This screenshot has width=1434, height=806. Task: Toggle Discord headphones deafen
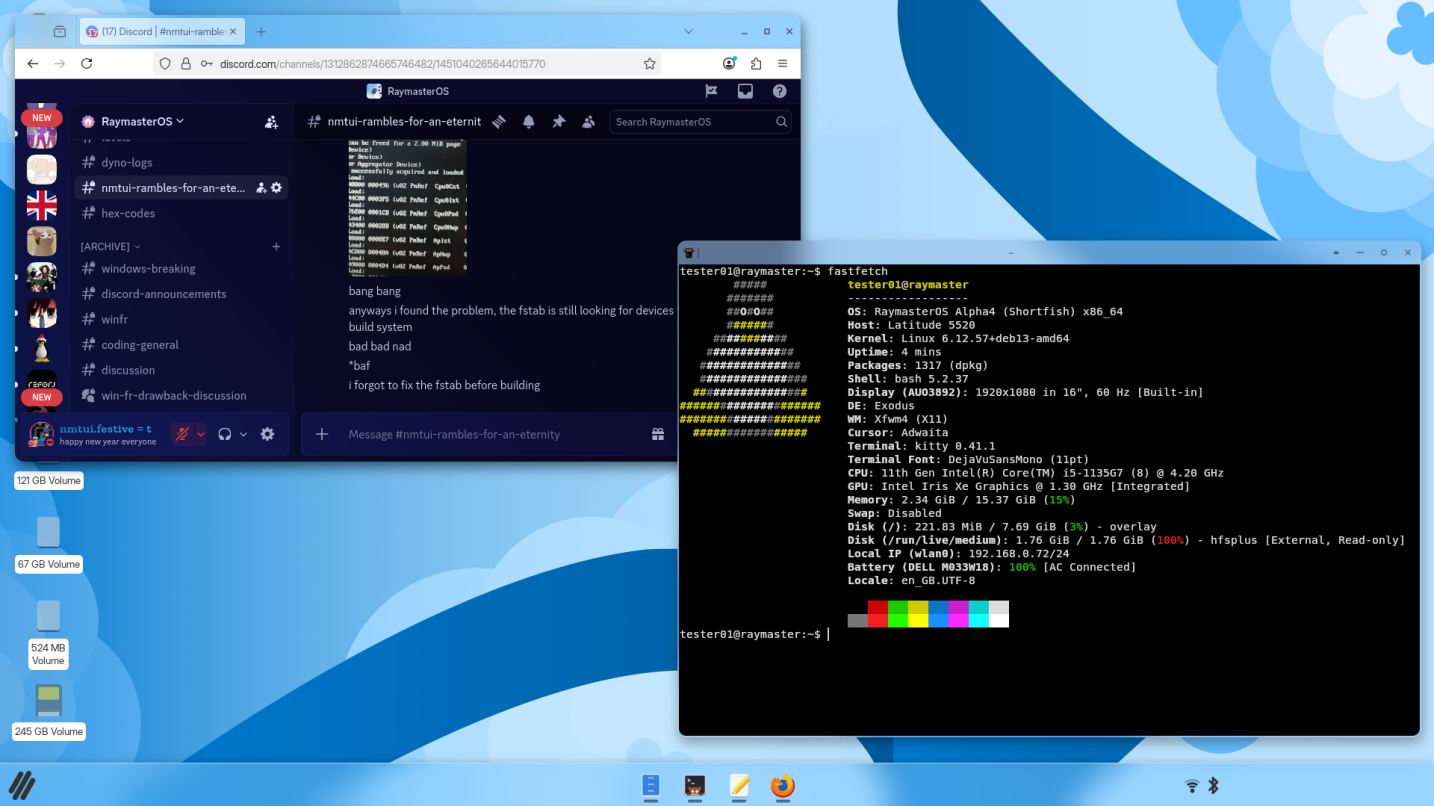click(225, 434)
